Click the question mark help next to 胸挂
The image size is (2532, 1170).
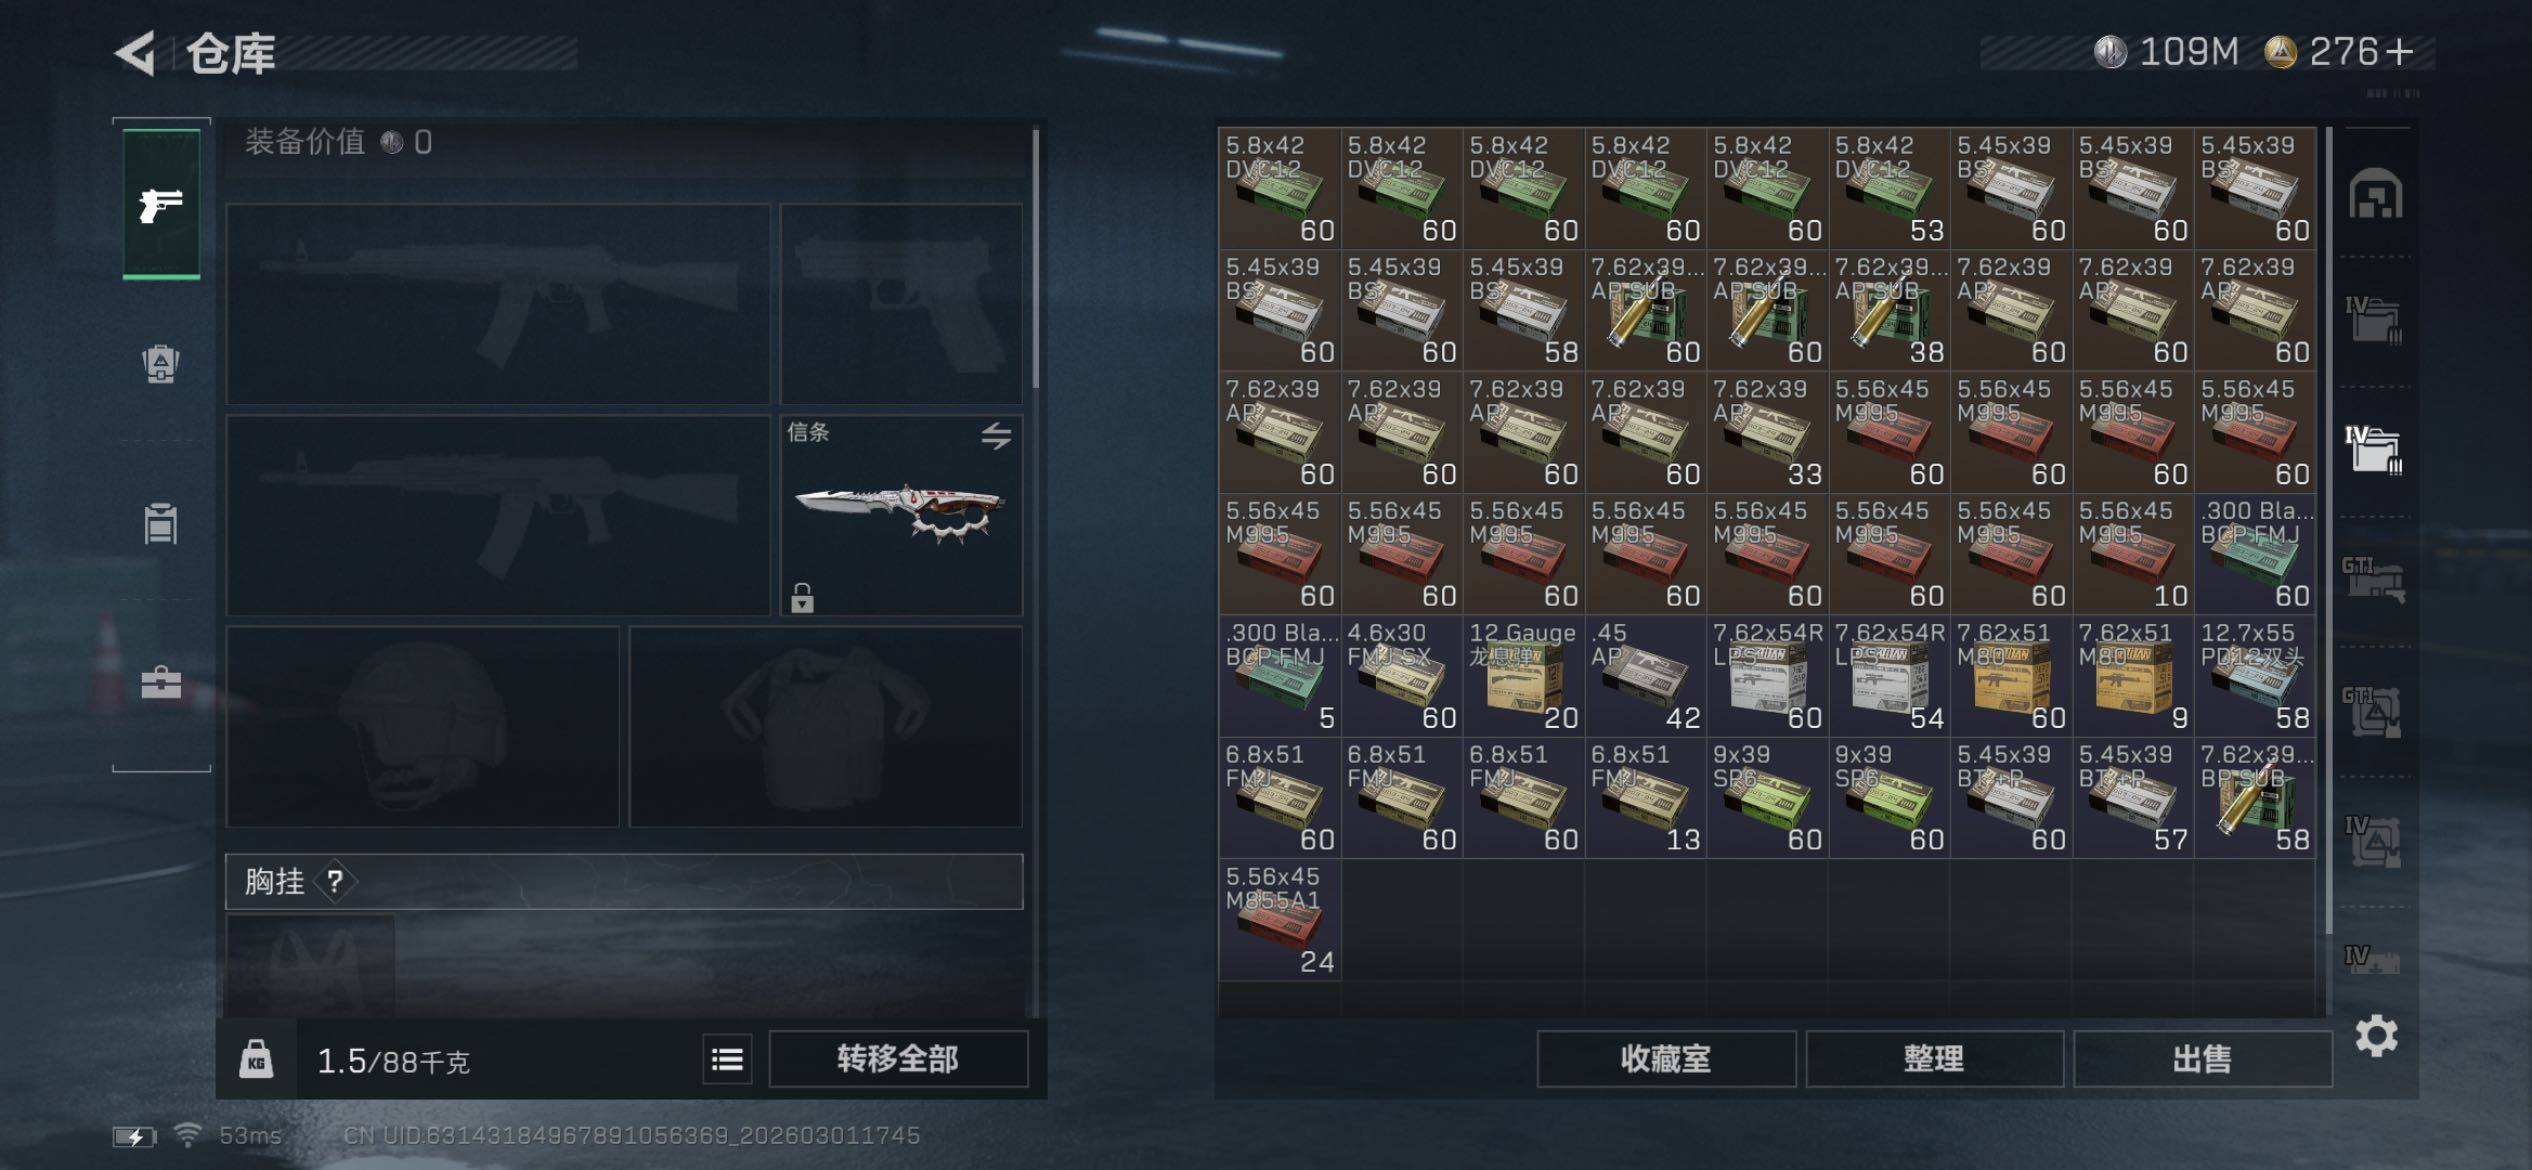click(x=335, y=881)
